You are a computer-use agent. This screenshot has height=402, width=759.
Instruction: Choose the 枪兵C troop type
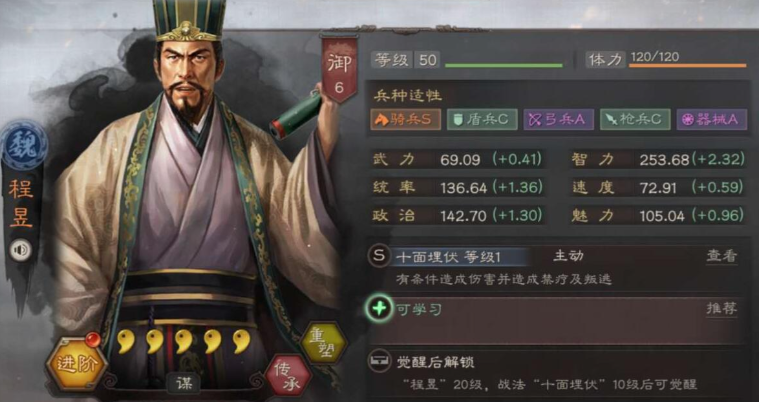pos(636,120)
